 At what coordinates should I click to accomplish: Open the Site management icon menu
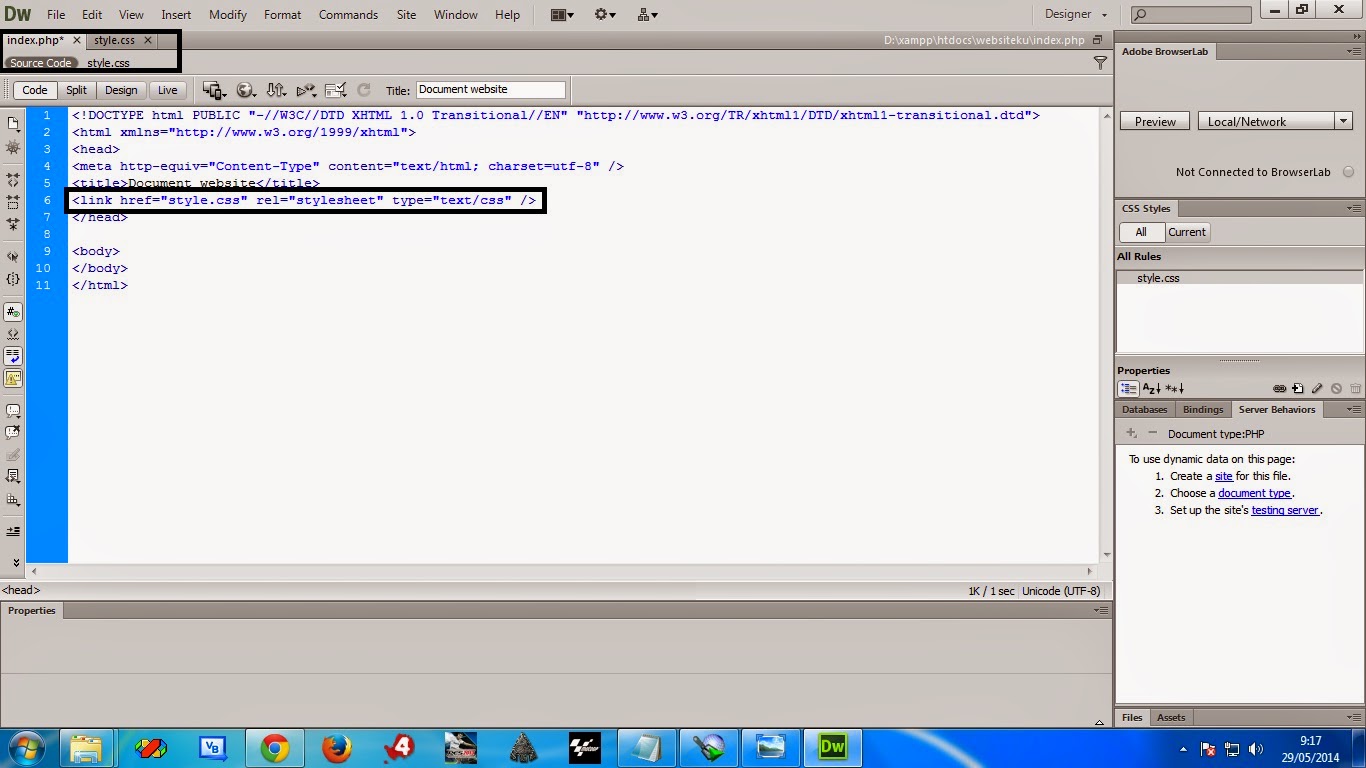pyautogui.click(x=647, y=15)
